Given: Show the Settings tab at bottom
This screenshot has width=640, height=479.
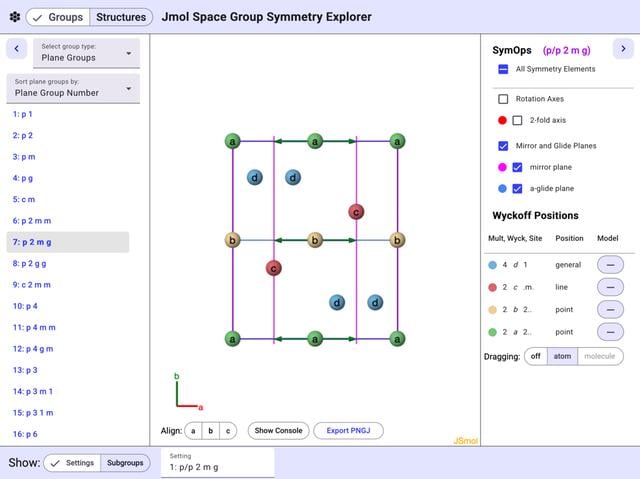Looking at the screenshot, I should [73, 463].
